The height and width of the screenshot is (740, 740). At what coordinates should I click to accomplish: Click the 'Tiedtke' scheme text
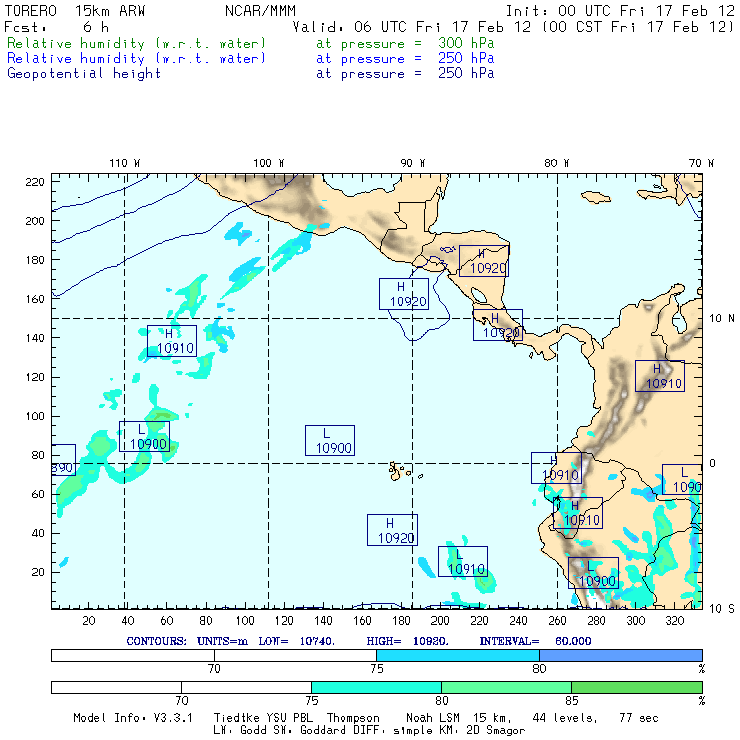(x=236, y=718)
